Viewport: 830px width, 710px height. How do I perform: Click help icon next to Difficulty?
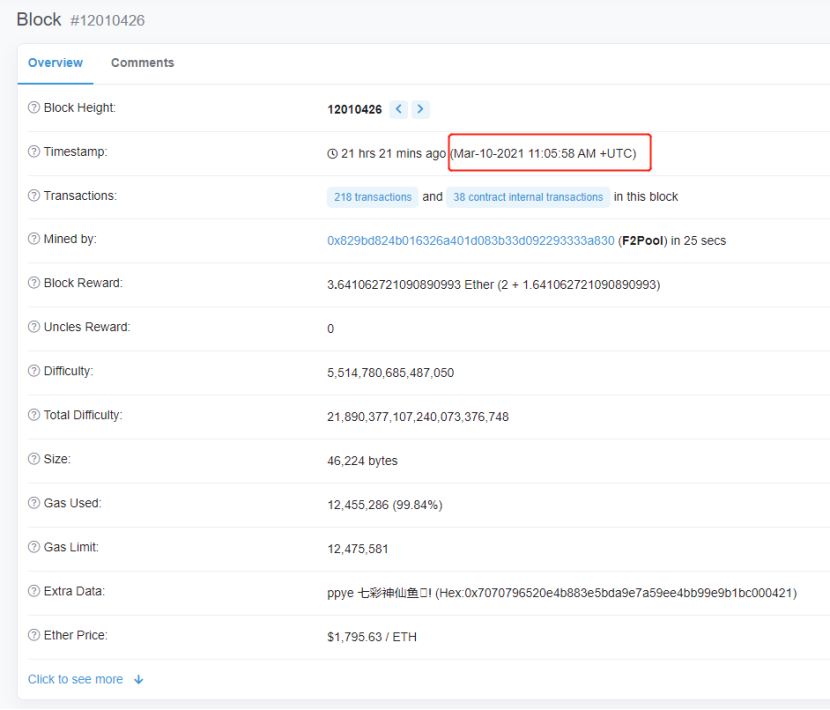pyautogui.click(x=34, y=372)
